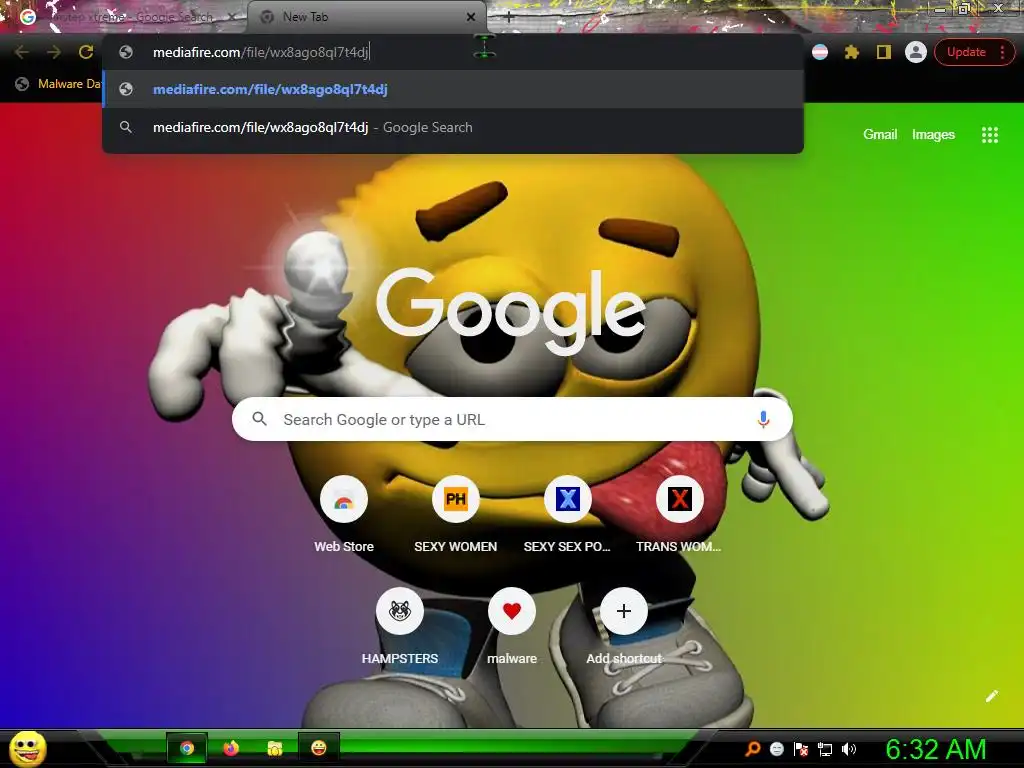Toggle the side panel icon in toolbar

[x=884, y=52]
